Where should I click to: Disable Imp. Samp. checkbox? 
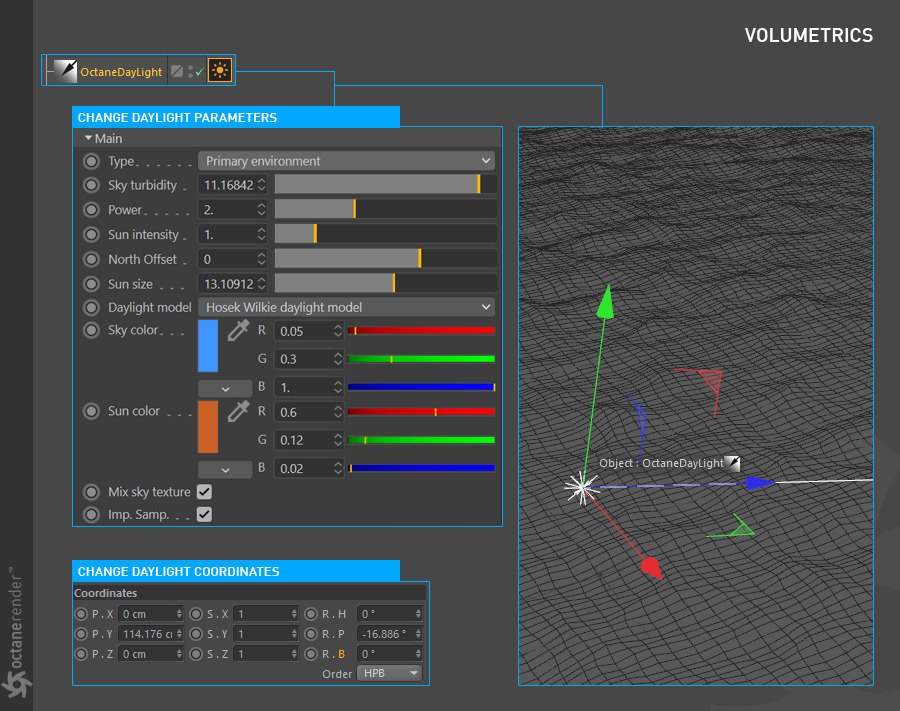204,514
